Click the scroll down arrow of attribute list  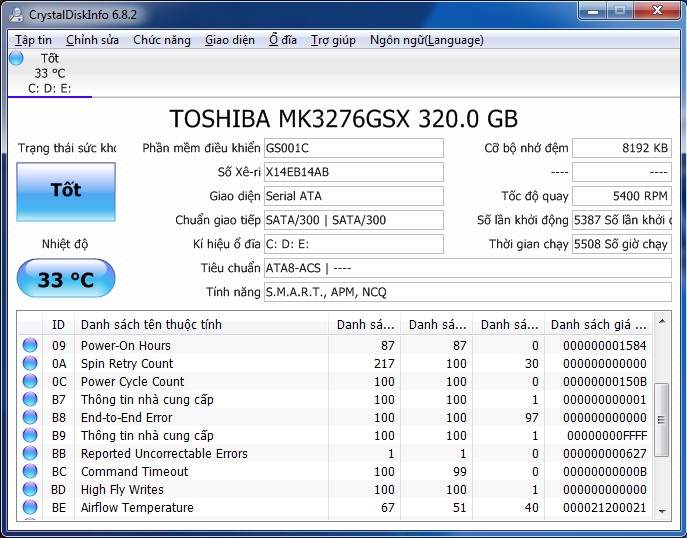coord(662,511)
